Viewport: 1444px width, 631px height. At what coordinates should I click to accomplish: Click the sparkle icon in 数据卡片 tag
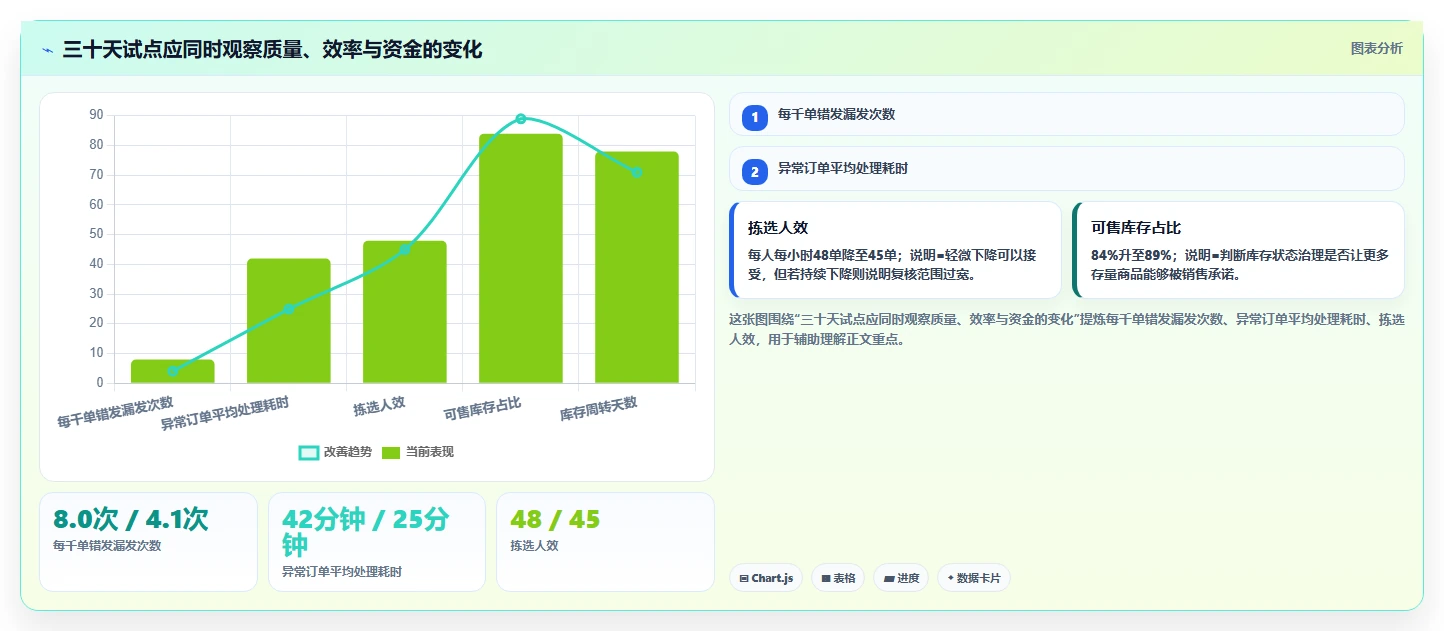coord(950,578)
